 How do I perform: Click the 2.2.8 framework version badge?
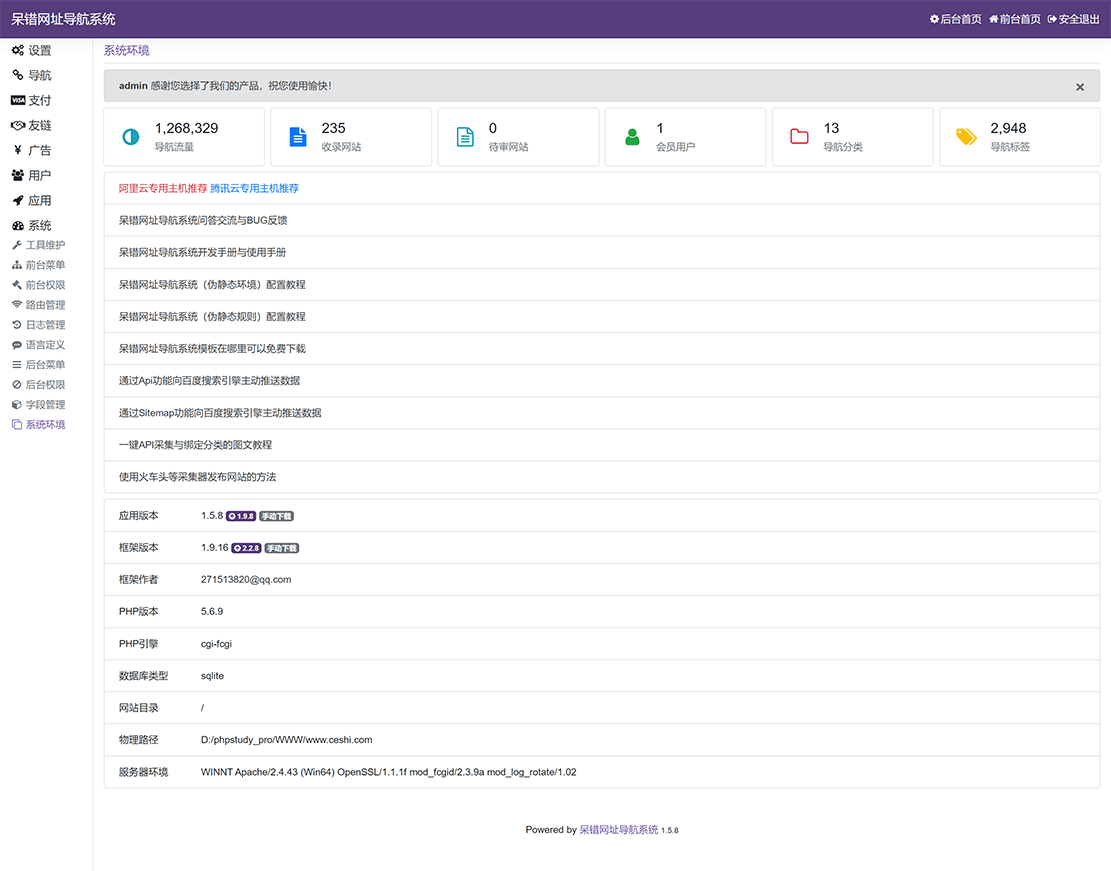(x=246, y=549)
